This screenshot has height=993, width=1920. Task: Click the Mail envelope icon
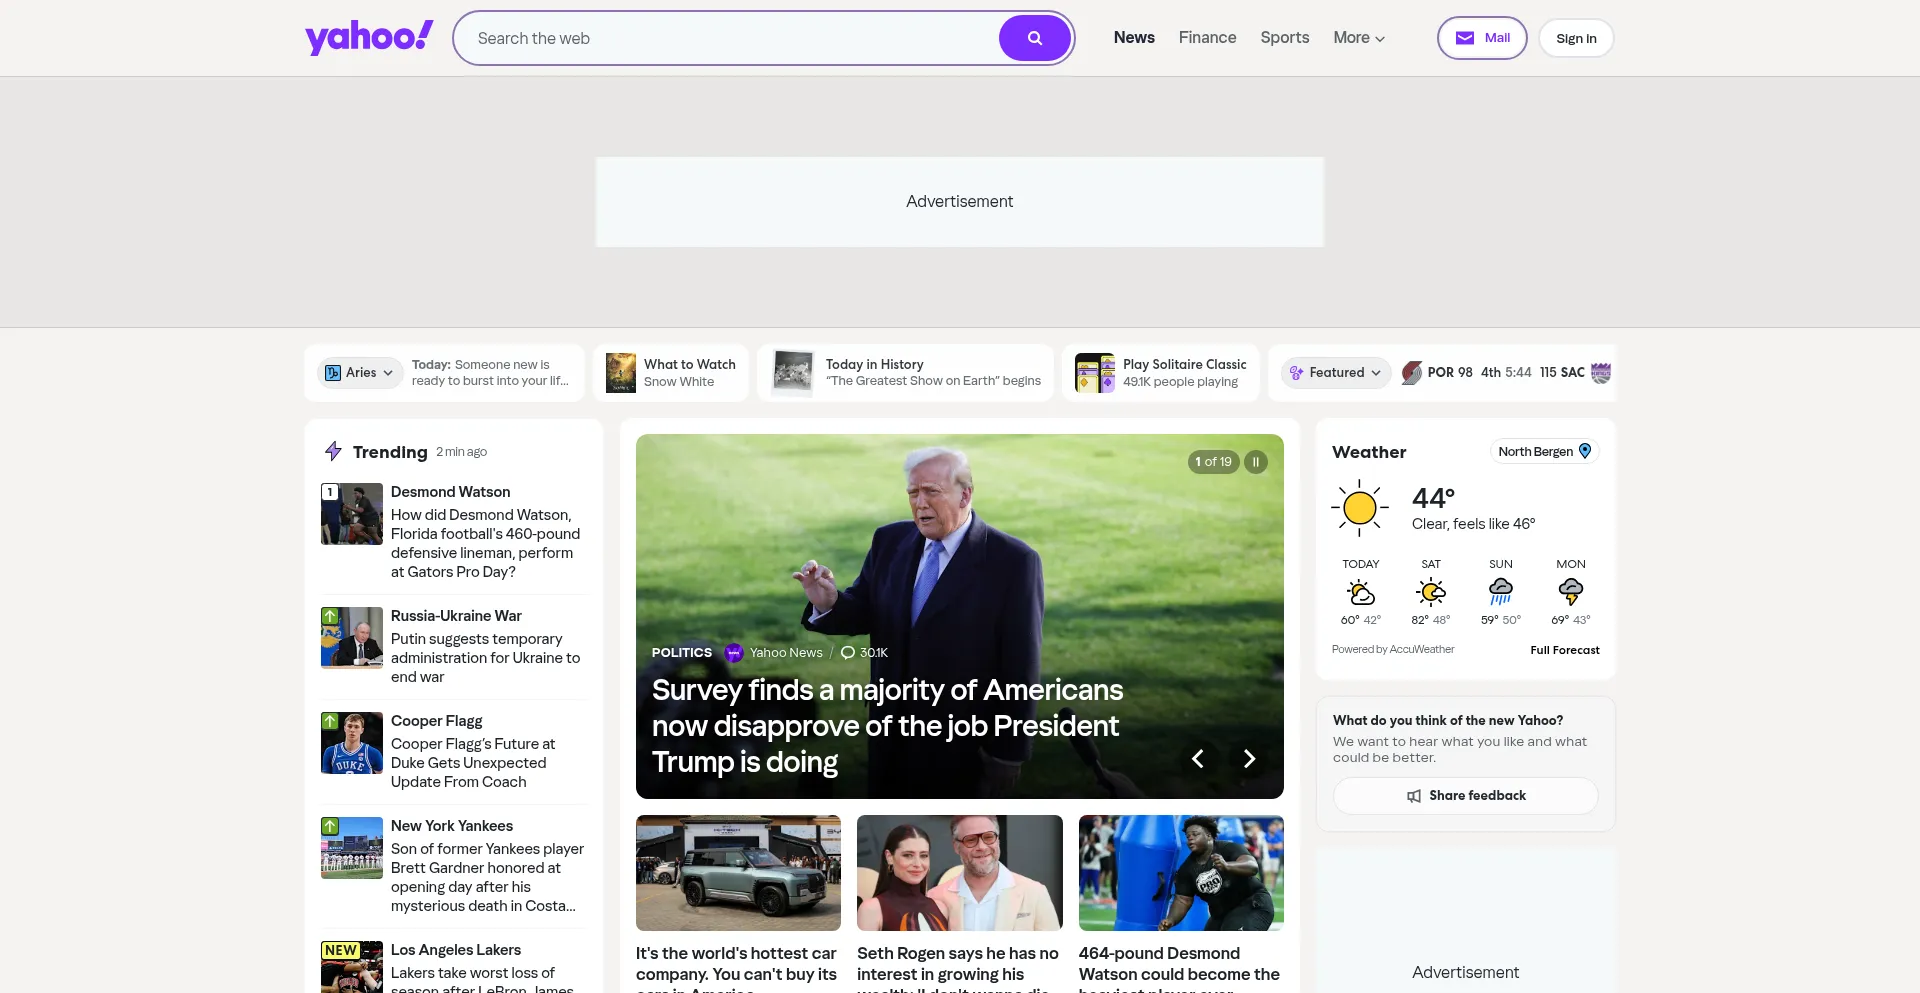(1465, 38)
